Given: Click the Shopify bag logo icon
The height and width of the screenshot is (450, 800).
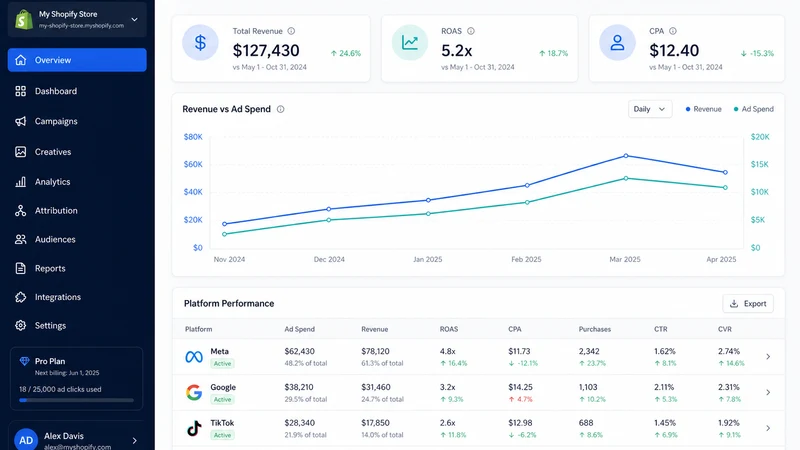Looking at the screenshot, I should 23,19.
